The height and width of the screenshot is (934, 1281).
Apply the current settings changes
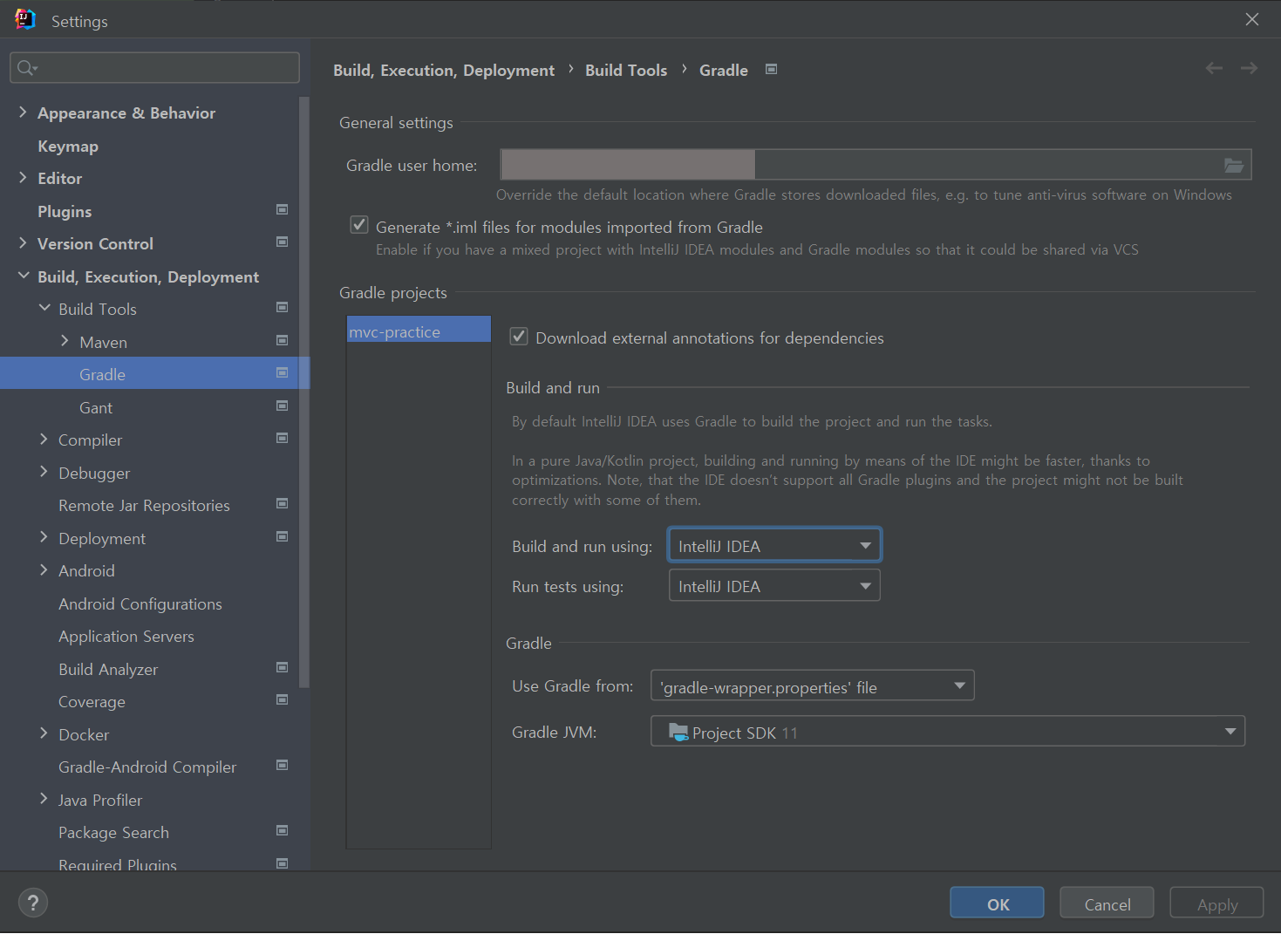point(1216,902)
